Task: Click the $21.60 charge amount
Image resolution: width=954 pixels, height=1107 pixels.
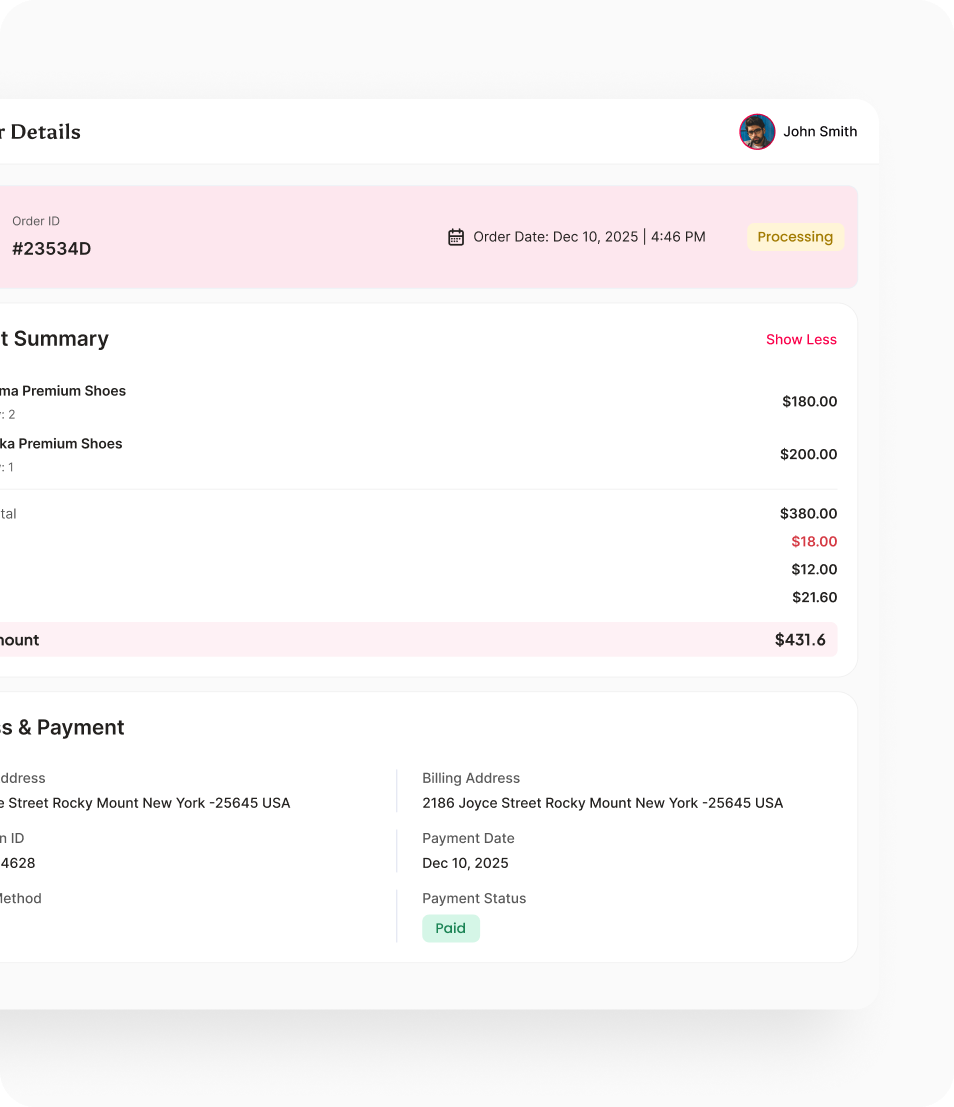Action: (814, 597)
